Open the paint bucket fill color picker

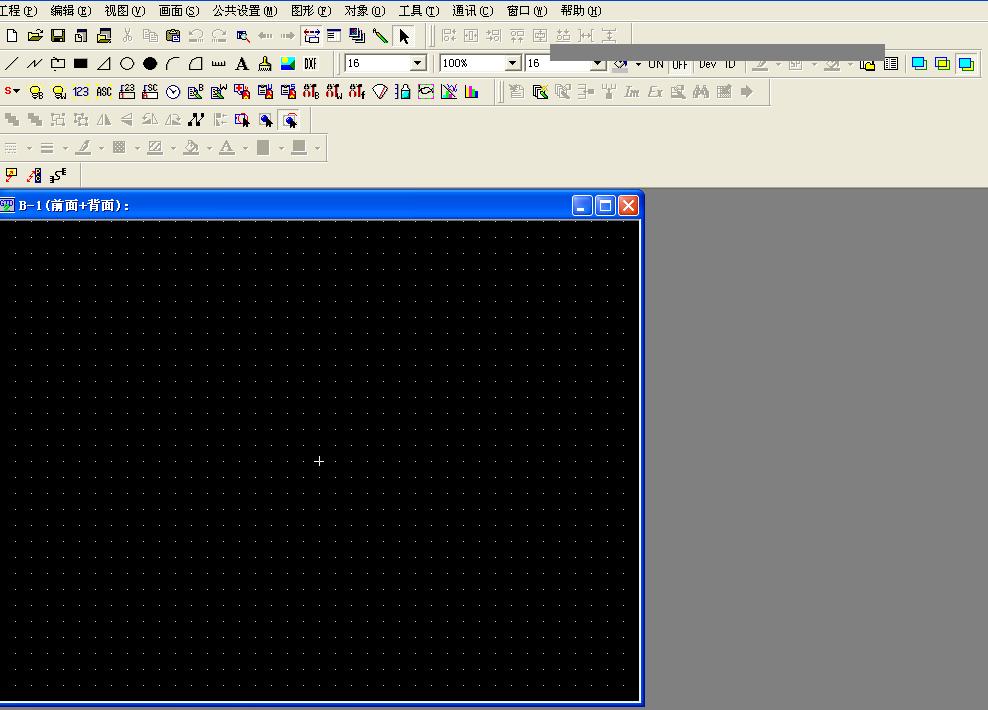(191, 148)
